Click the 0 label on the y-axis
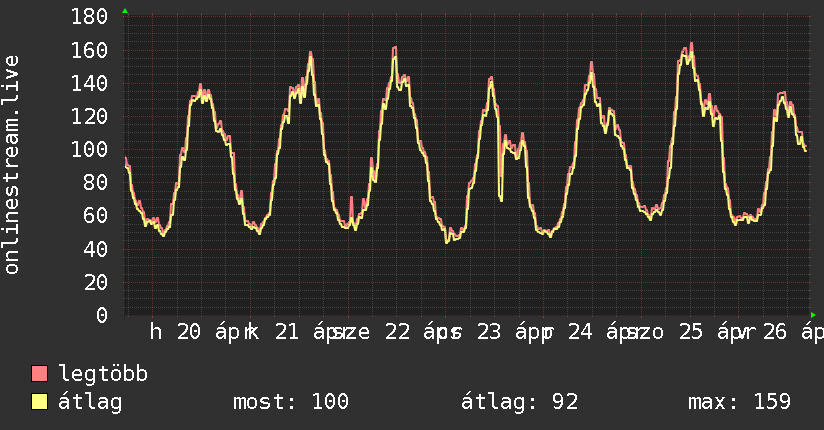This screenshot has width=824, height=430. point(102,315)
